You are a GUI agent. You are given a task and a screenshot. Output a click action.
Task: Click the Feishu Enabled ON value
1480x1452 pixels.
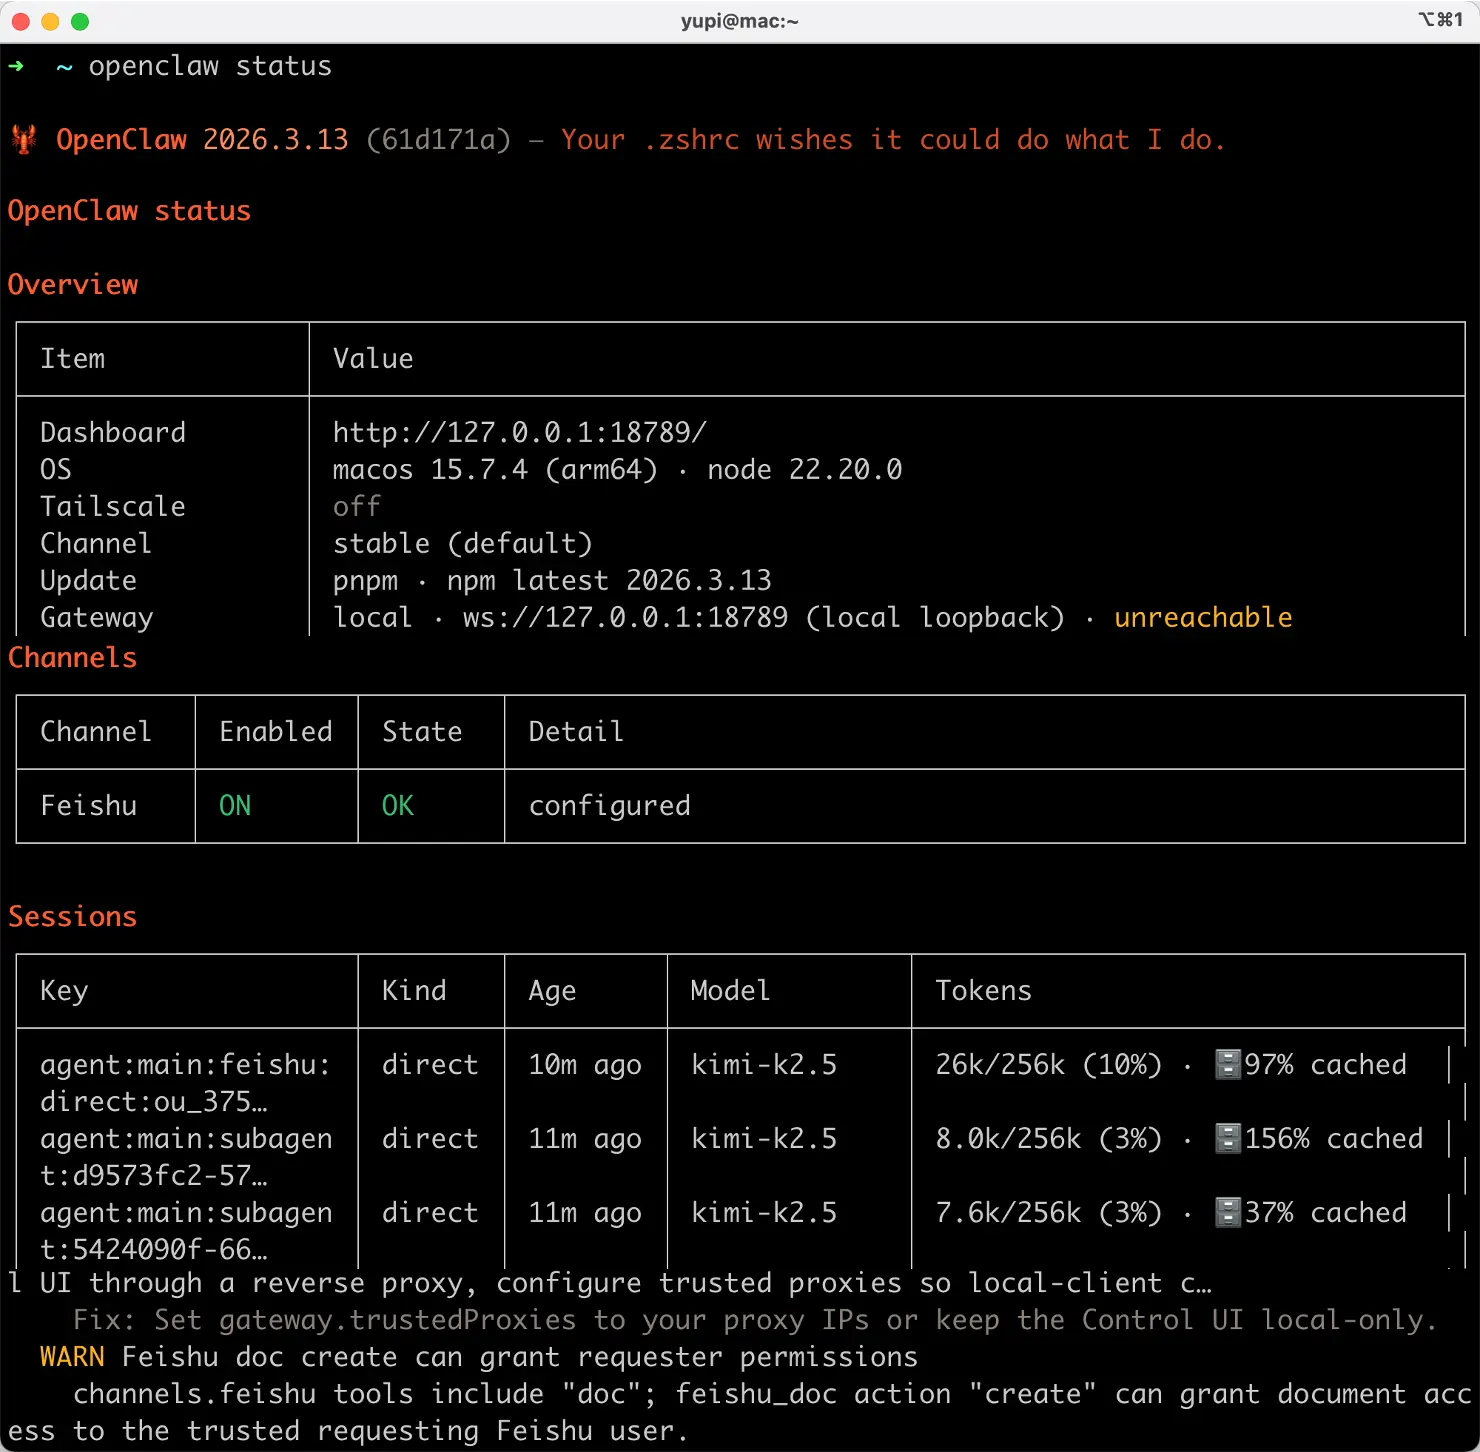[235, 805]
